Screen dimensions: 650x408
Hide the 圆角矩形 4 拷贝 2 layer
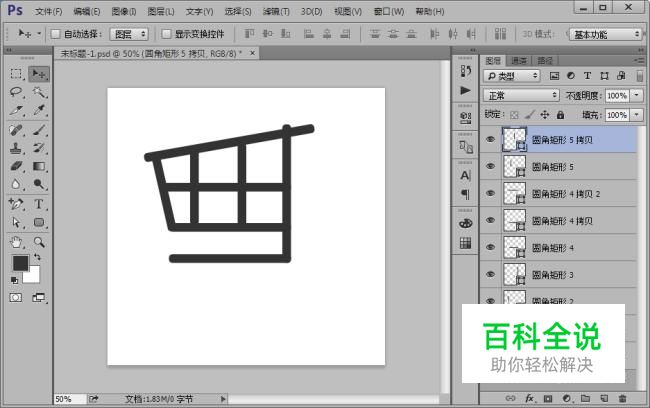point(490,193)
